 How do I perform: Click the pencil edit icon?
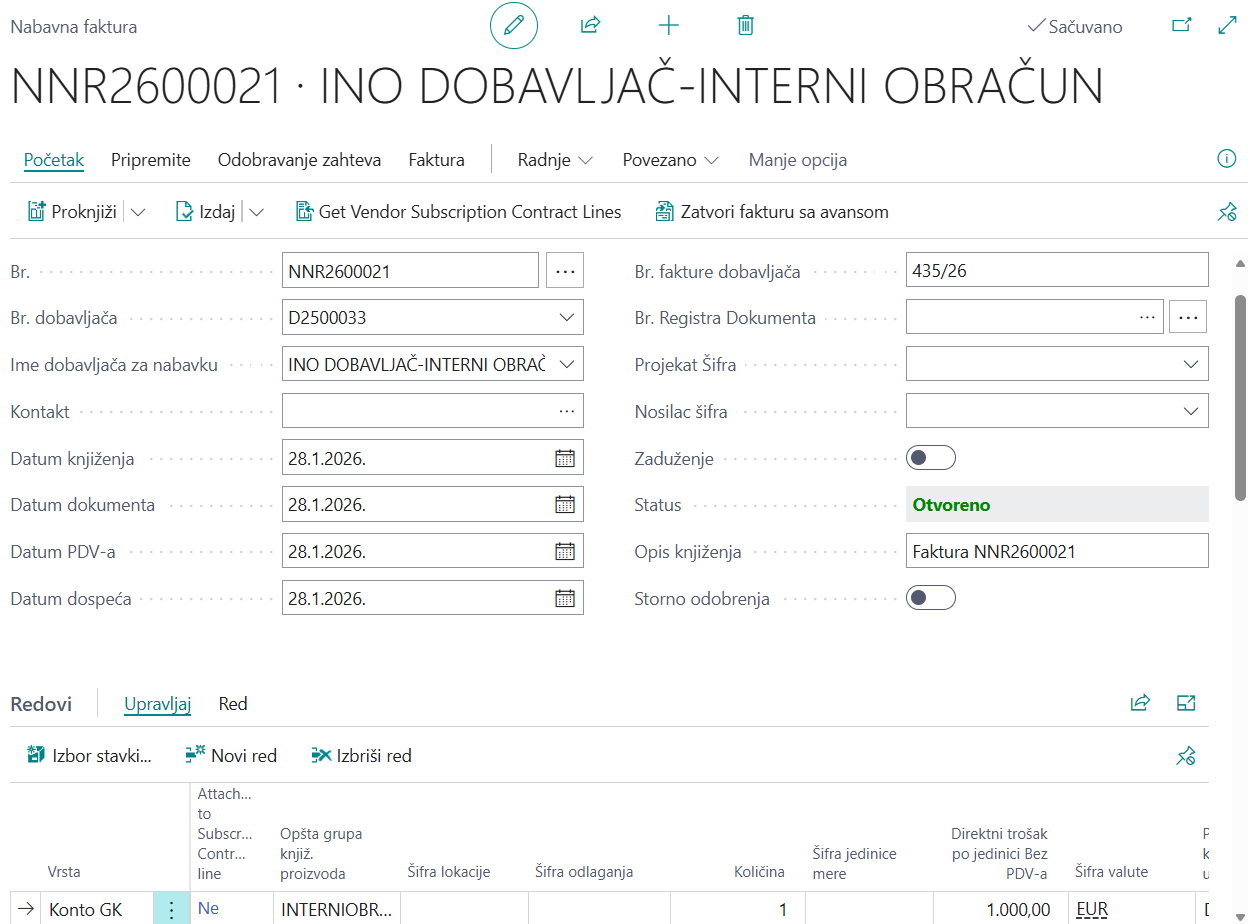coord(514,26)
